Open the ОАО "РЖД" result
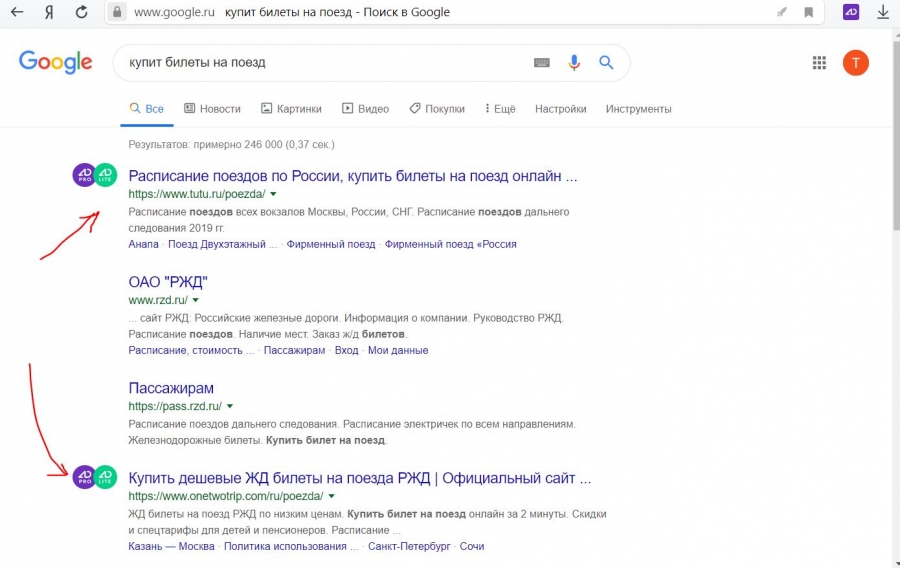 click(168, 282)
